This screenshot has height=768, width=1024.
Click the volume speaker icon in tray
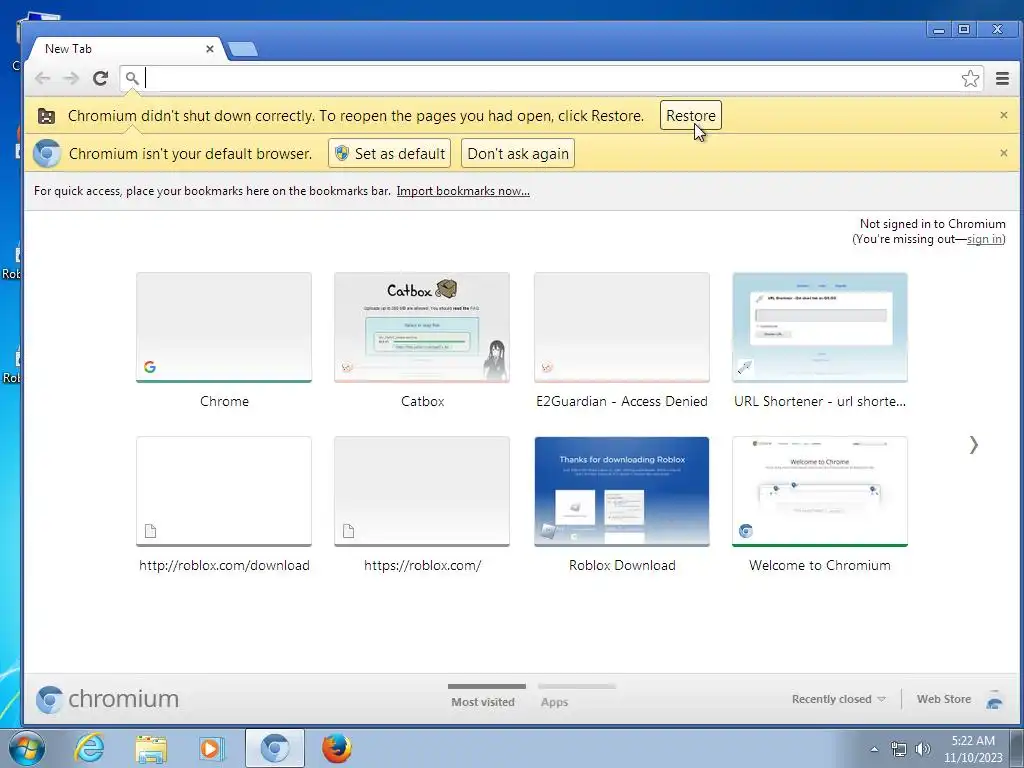pyautogui.click(x=923, y=749)
